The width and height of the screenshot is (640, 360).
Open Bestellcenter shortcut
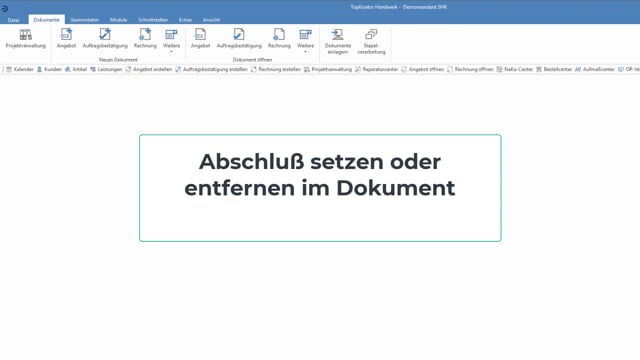(554, 69)
